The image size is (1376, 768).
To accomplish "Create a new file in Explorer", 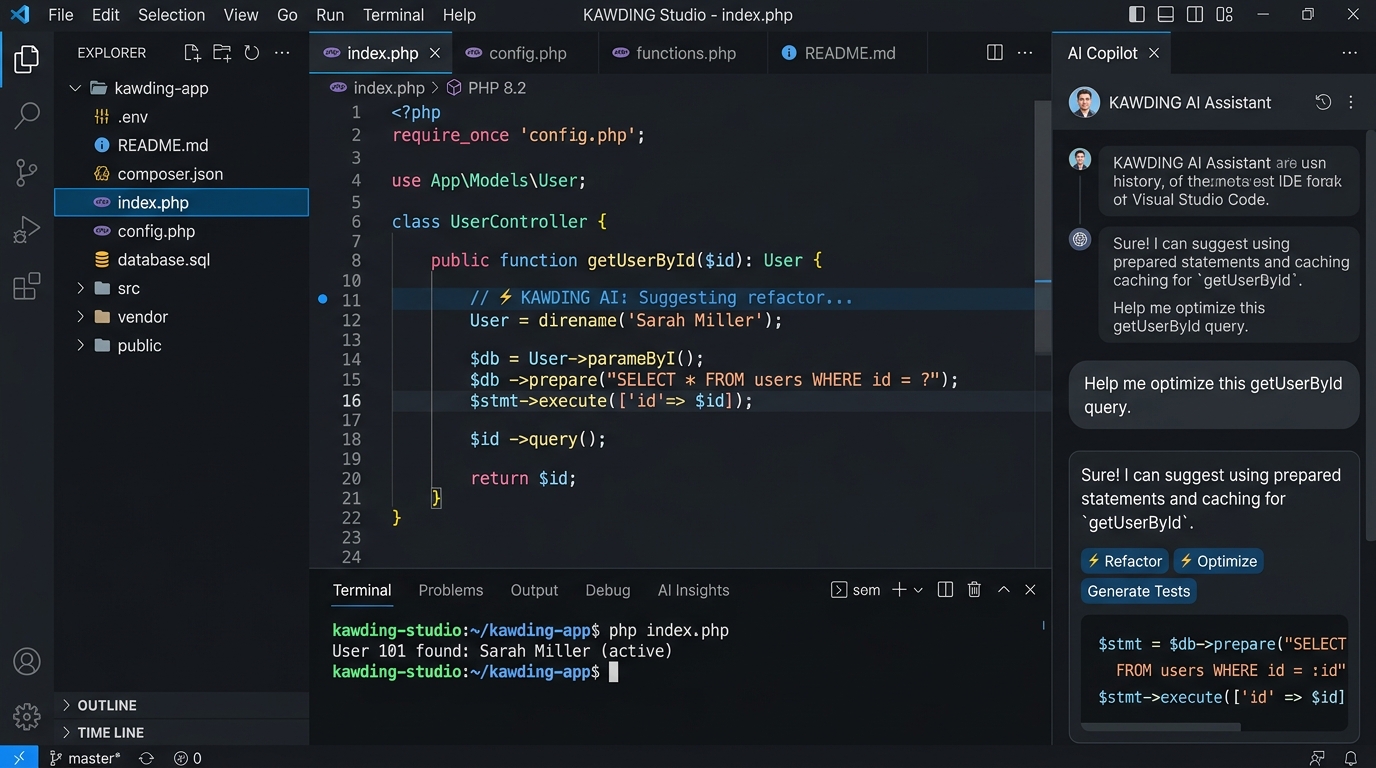I will 192,53.
